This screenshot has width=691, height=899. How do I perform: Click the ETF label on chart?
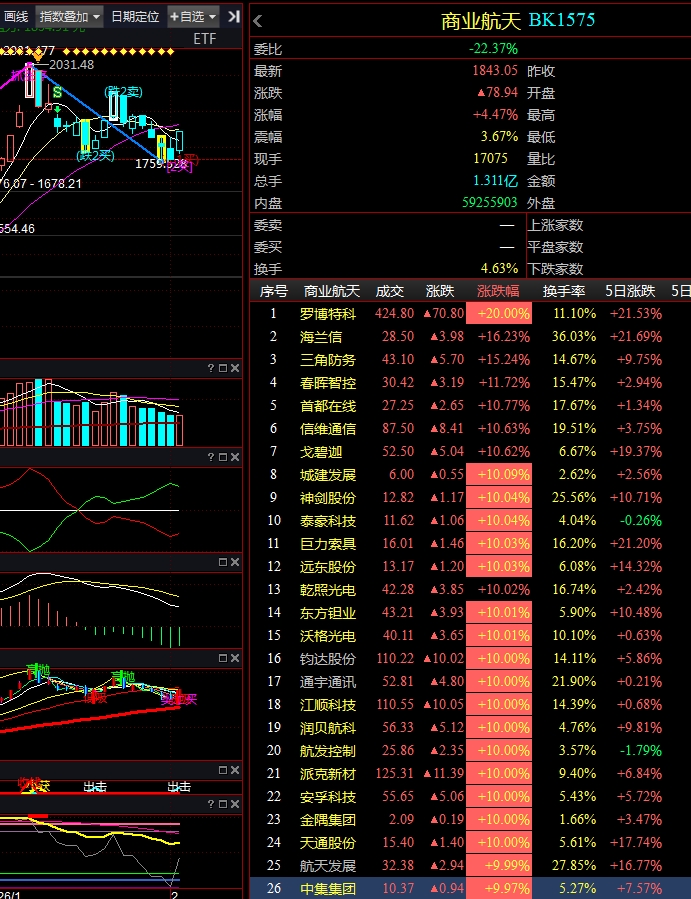pos(205,39)
